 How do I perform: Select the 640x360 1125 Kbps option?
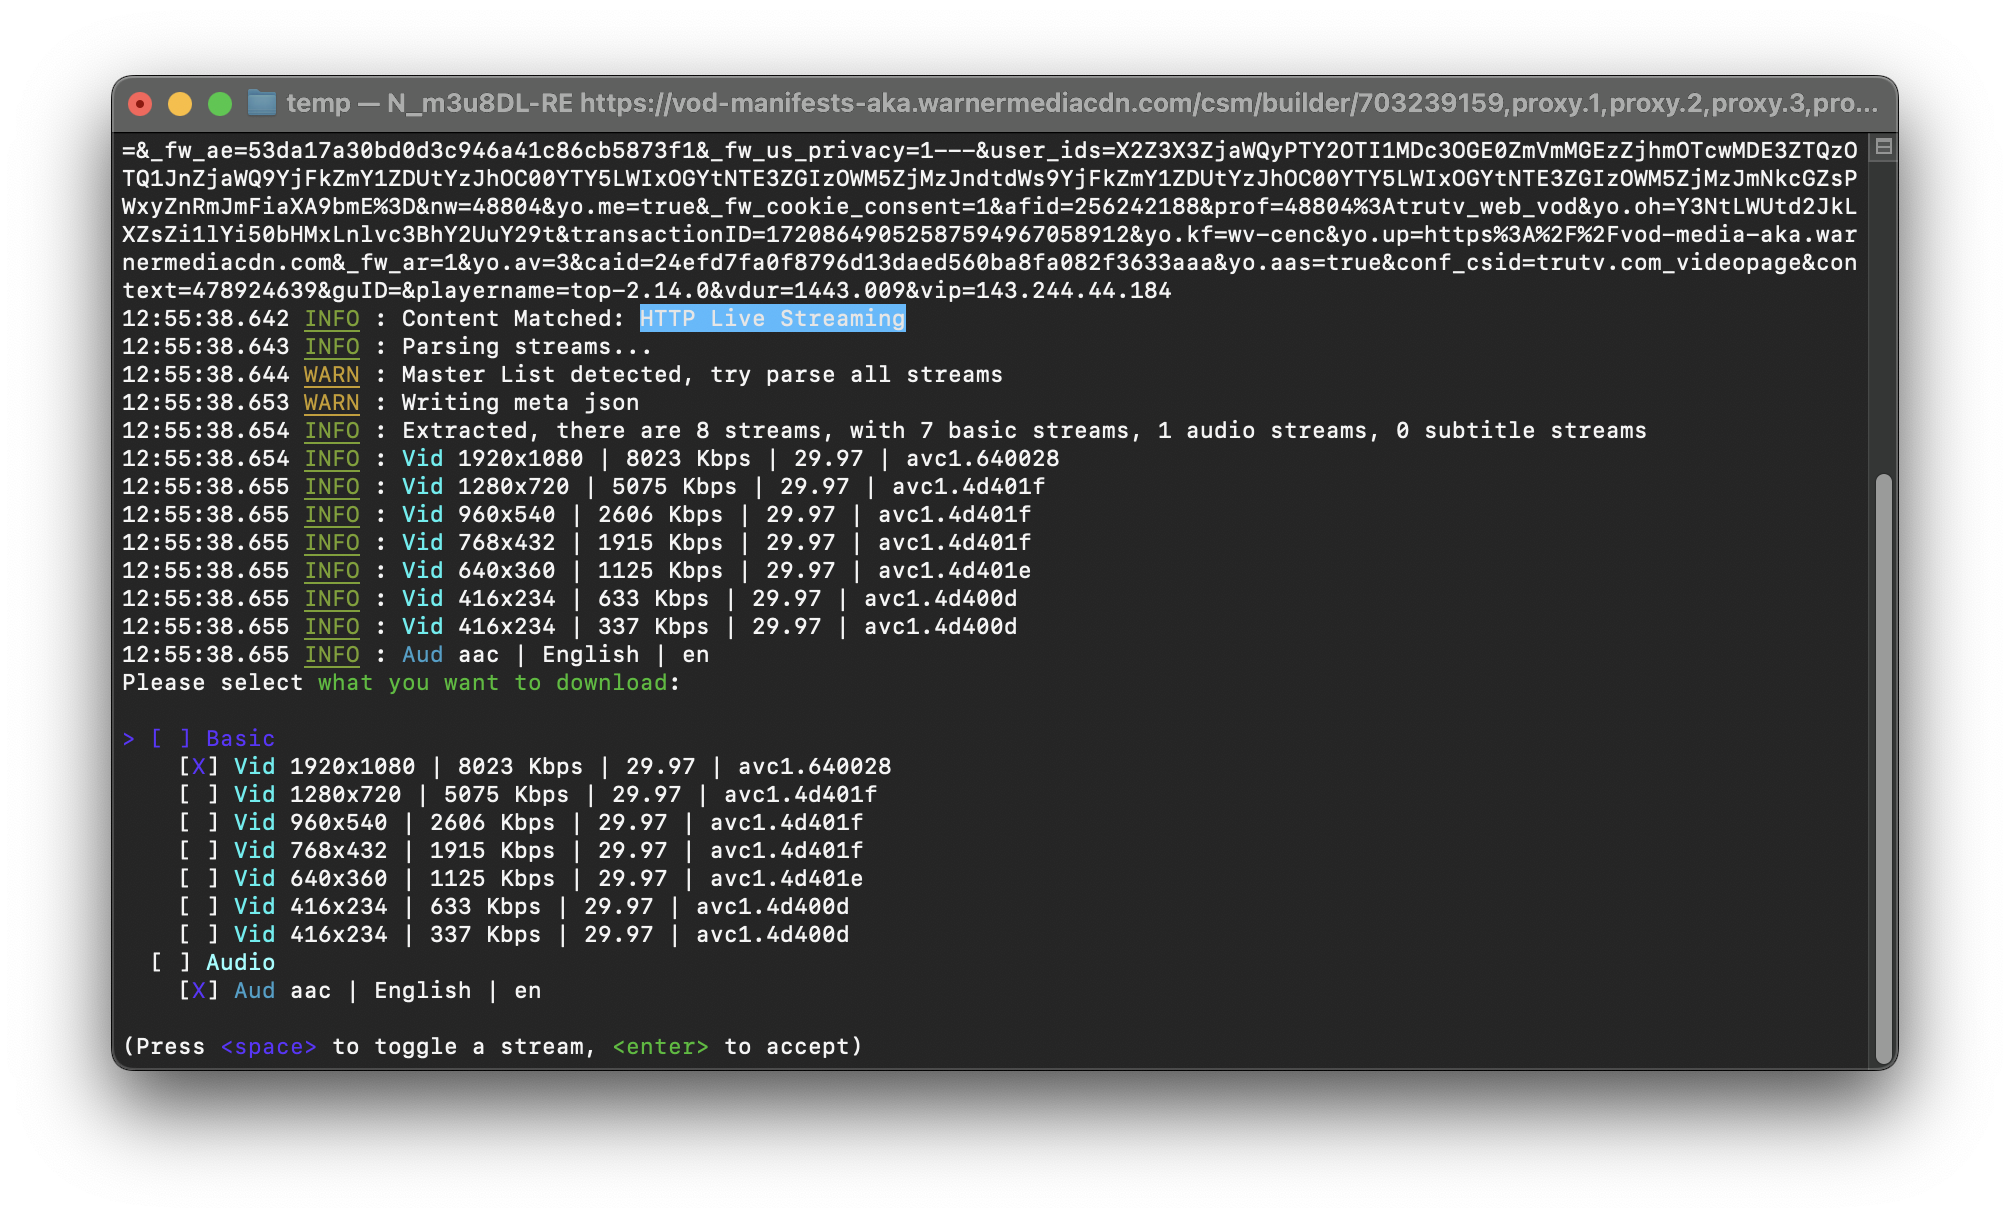(198, 879)
